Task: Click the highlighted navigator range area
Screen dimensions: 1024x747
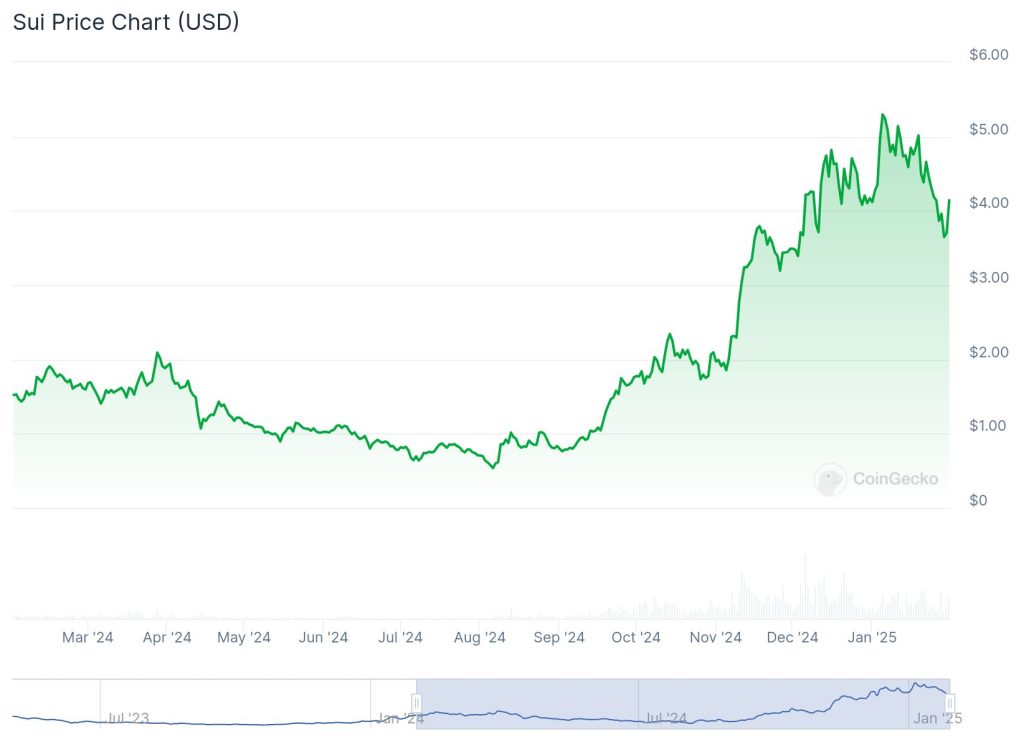Action: point(683,704)
